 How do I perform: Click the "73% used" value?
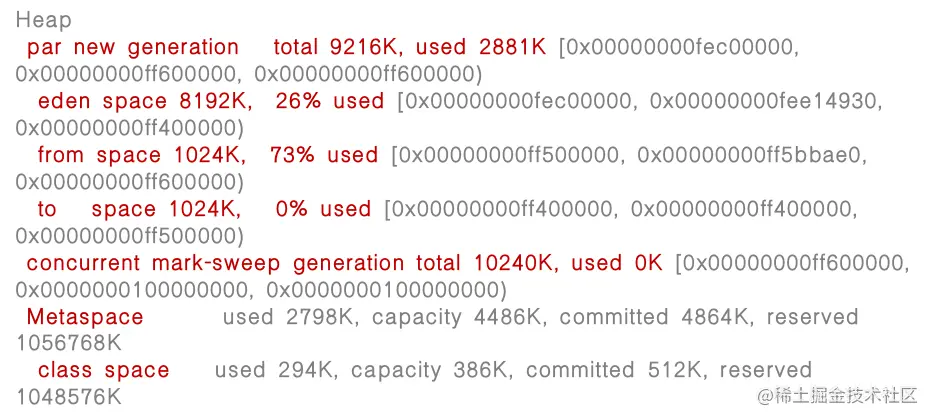click(x=324, y=155)
